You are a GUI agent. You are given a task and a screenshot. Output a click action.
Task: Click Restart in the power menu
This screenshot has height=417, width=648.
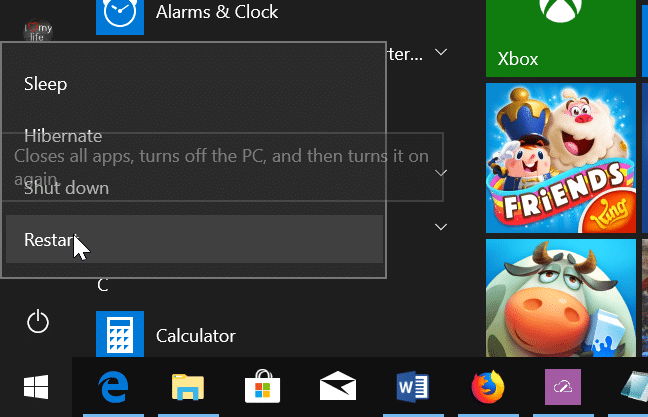click(50, 240)
